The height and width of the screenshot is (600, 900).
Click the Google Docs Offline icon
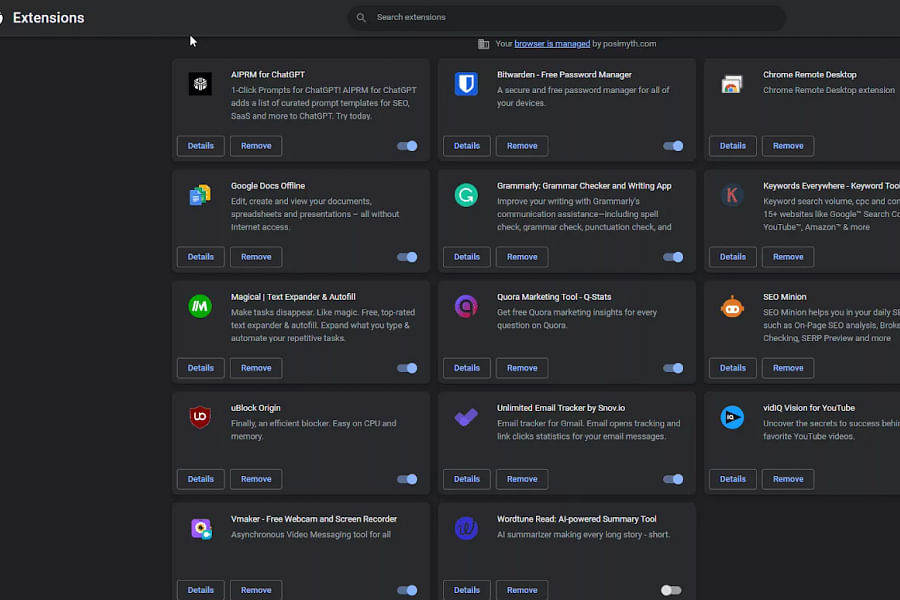(200, 195)
